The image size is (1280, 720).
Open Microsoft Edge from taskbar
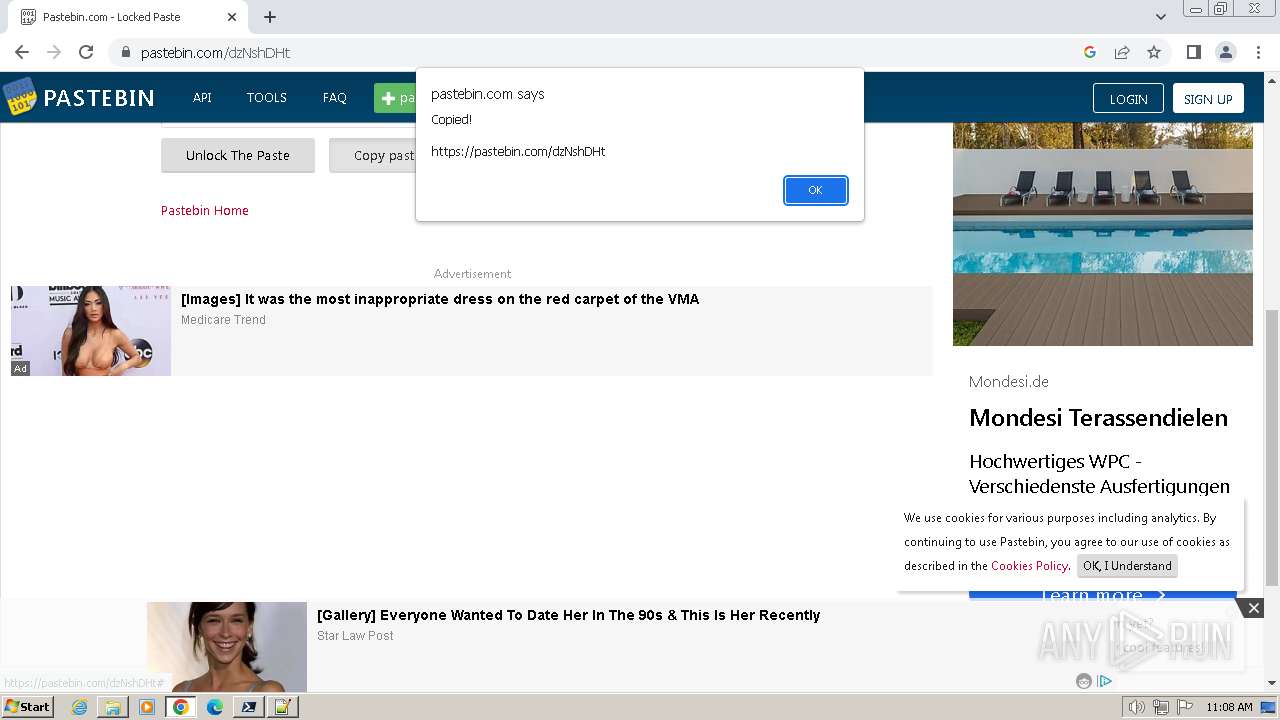[x=214, y=707]
